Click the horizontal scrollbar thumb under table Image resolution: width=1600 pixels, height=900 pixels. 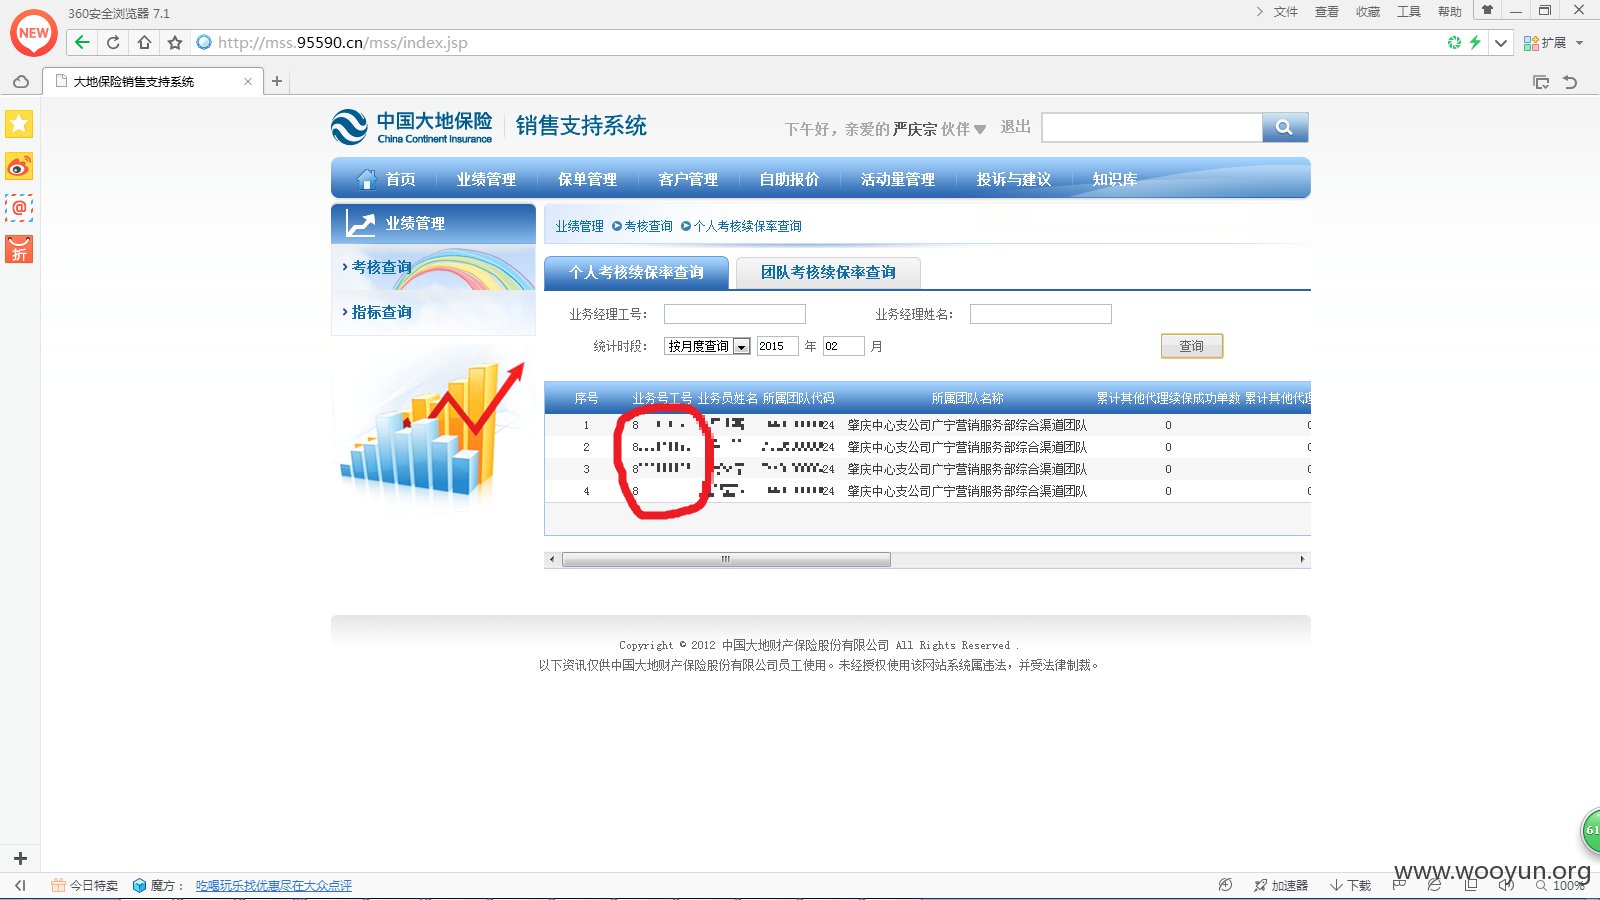(726, 560)
